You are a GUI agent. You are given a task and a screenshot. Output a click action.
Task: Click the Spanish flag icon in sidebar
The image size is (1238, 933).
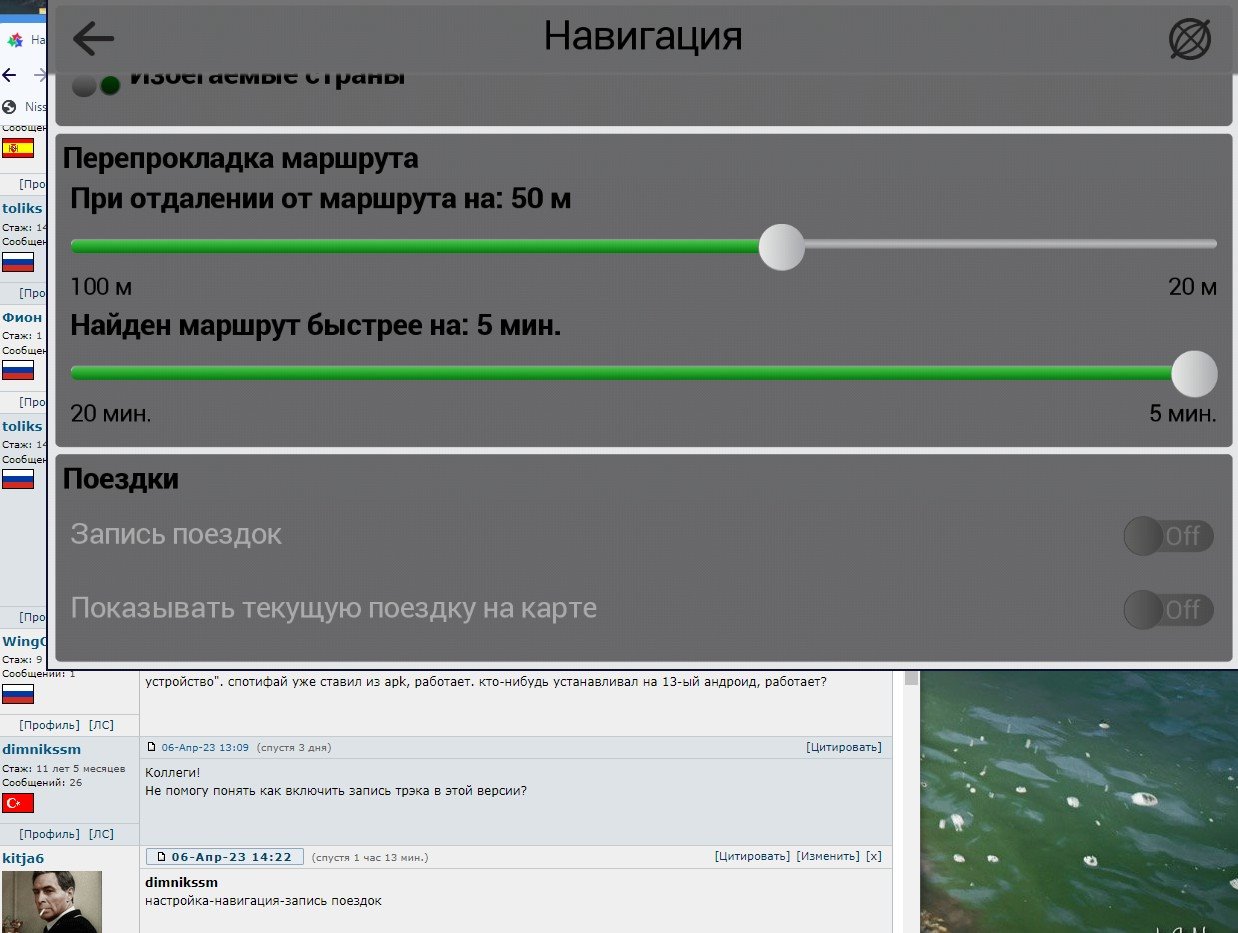(x=18, y=148)
